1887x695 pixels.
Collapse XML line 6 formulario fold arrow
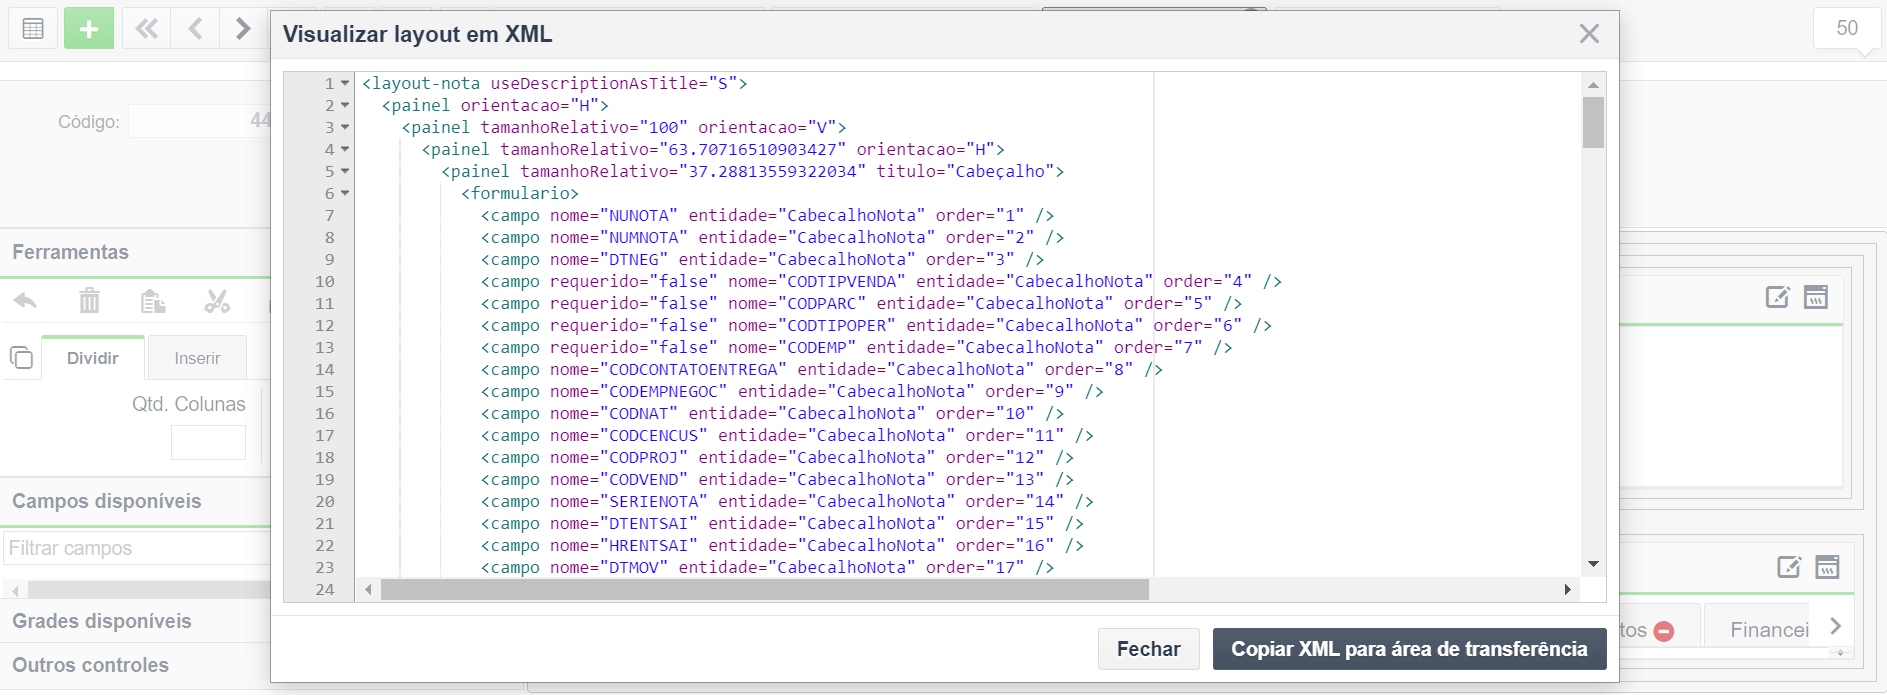click(345, 193)
